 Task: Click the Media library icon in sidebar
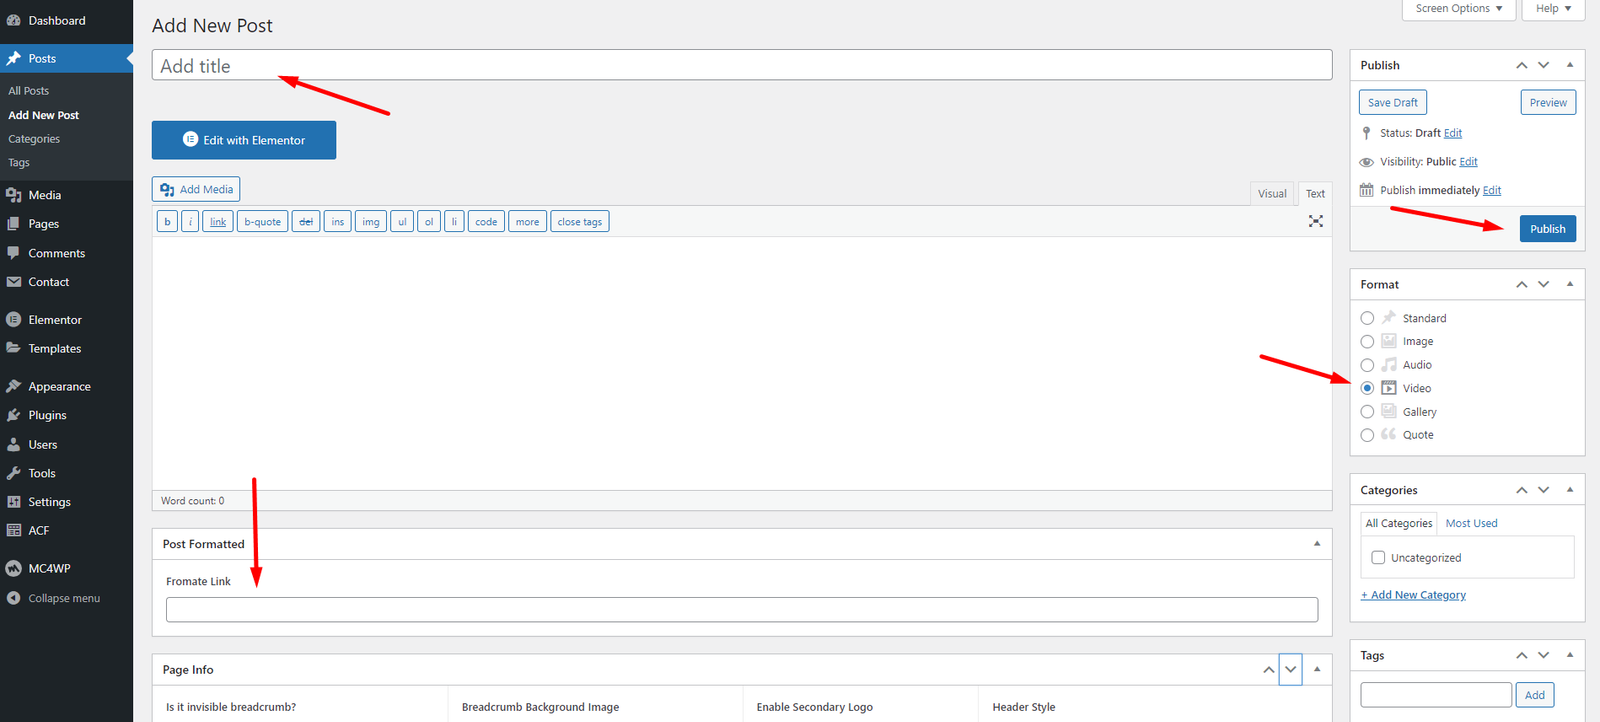[x=14, y=195]
